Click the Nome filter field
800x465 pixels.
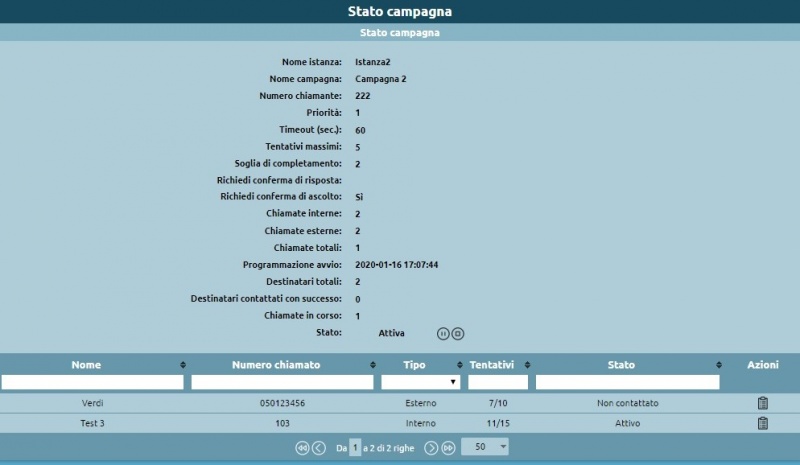[92, 382]
